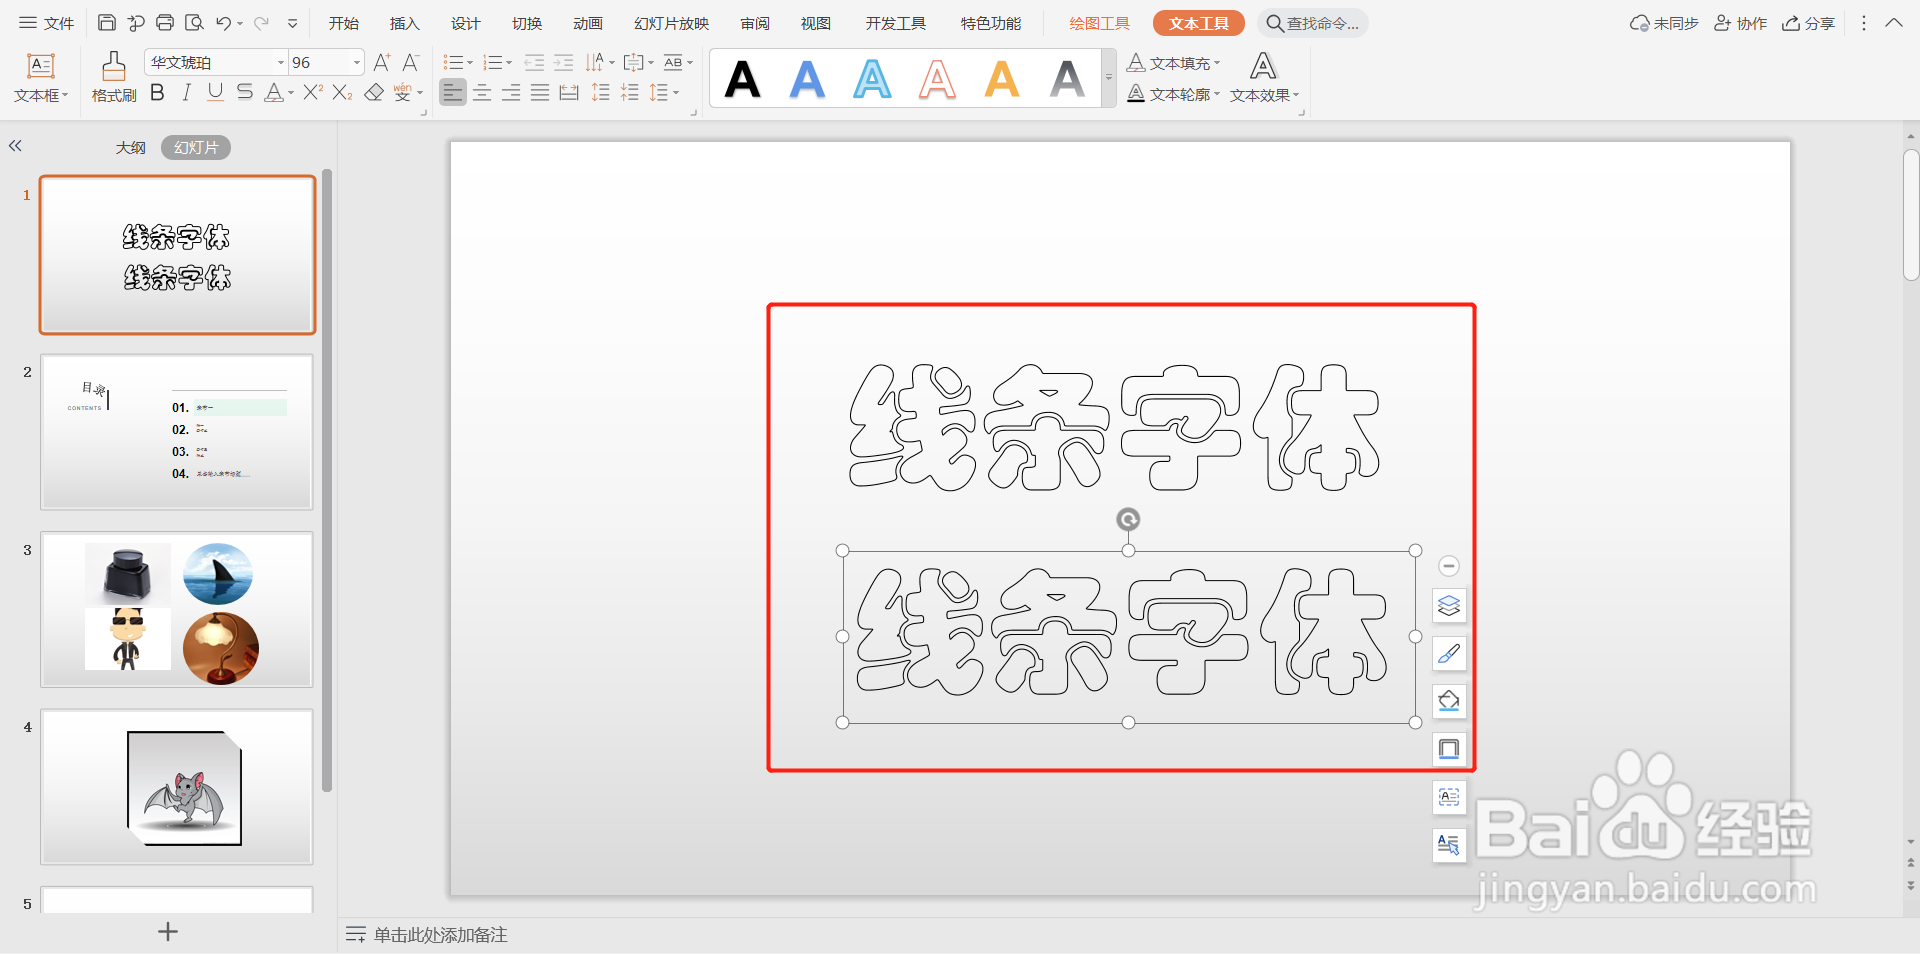This screenshot has width=1920, height=954.
Task: Click the 未同步 sync button
Action: click(x=1664, y=23)
